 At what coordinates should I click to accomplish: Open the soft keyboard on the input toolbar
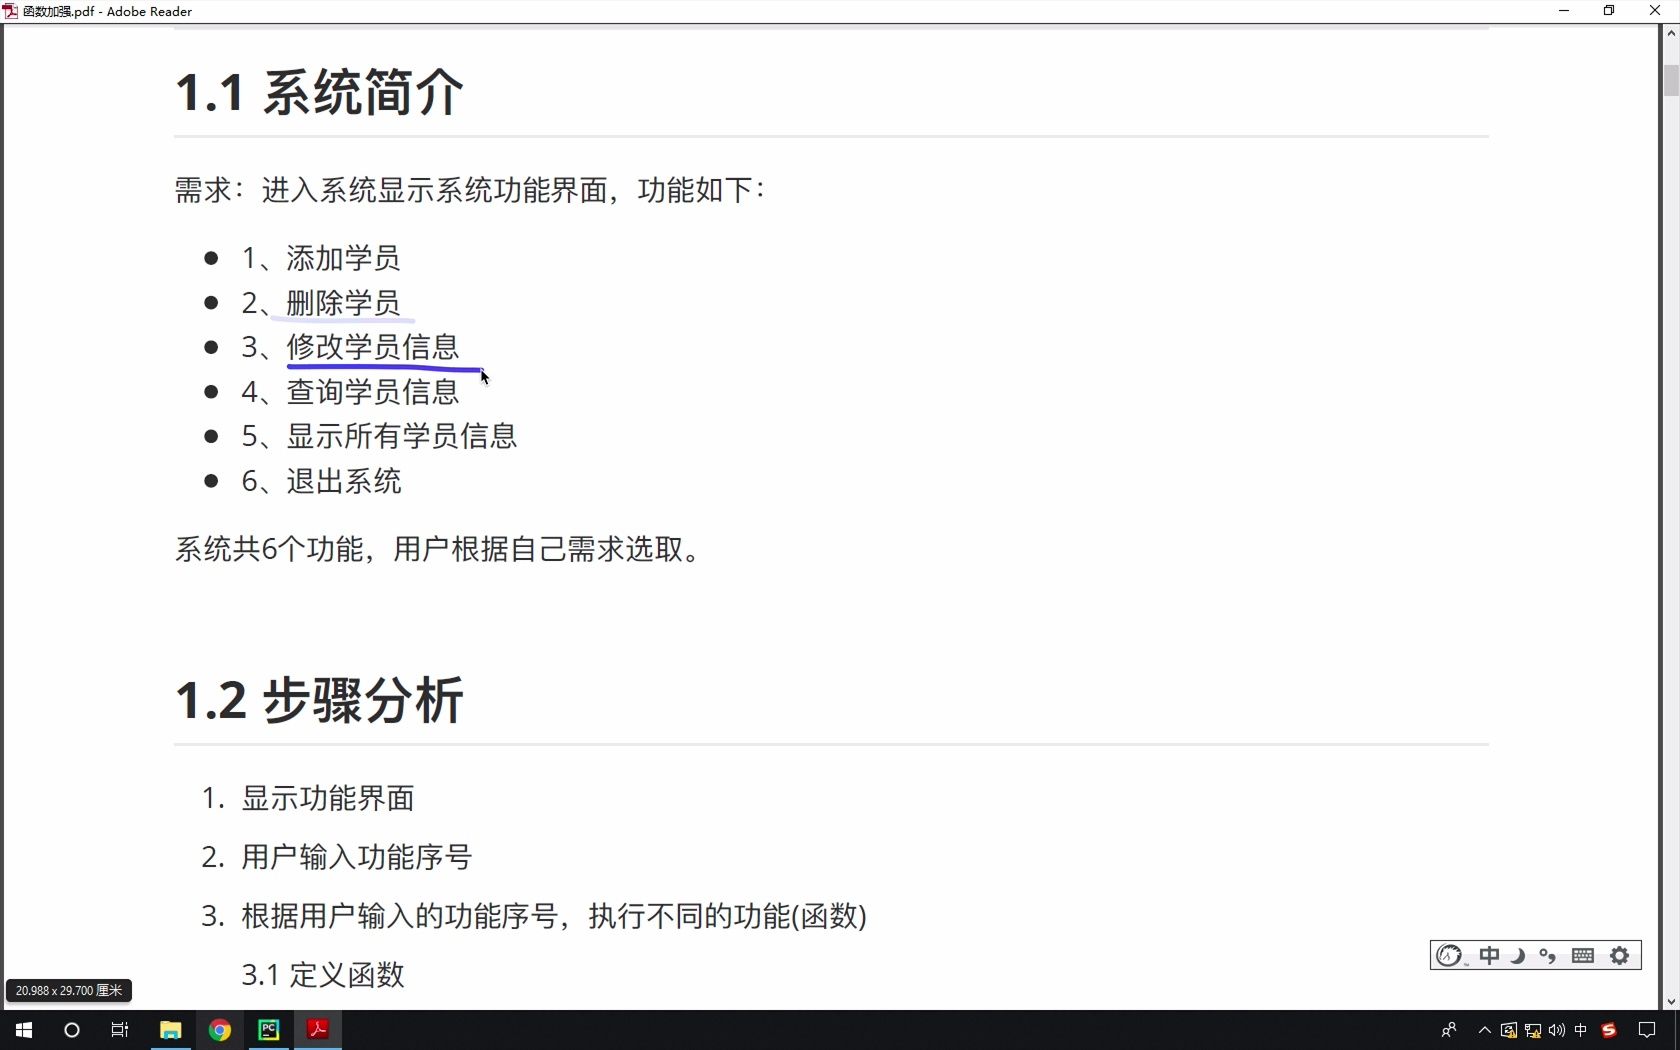click(x=1582, y=955)
